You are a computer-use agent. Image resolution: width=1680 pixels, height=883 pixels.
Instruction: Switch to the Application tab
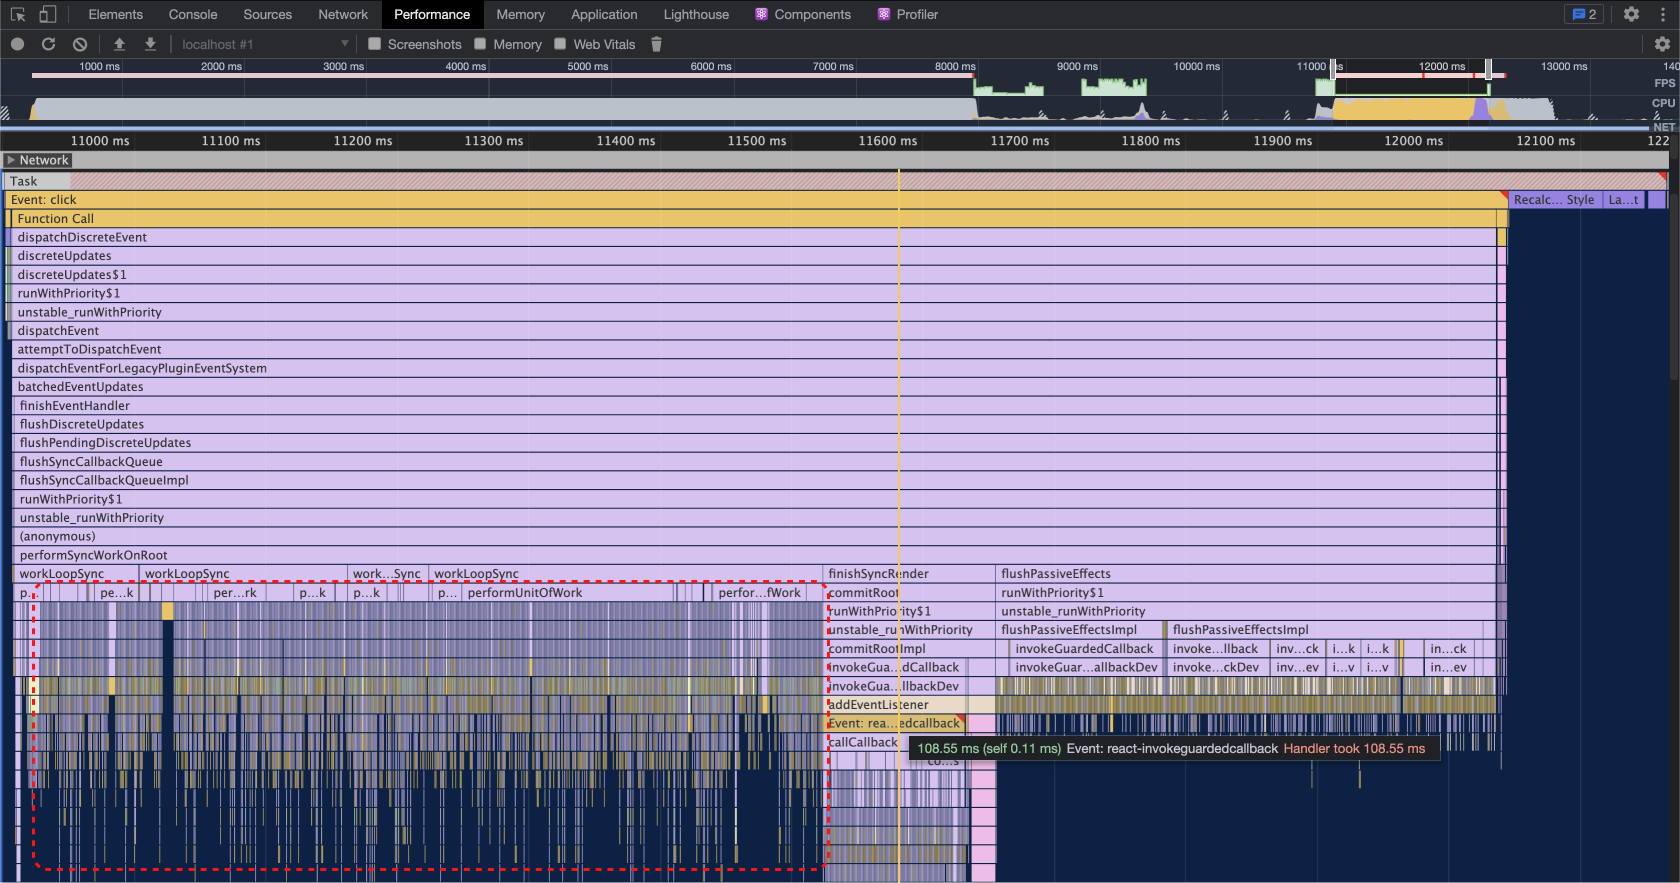[x=604, y=14]
